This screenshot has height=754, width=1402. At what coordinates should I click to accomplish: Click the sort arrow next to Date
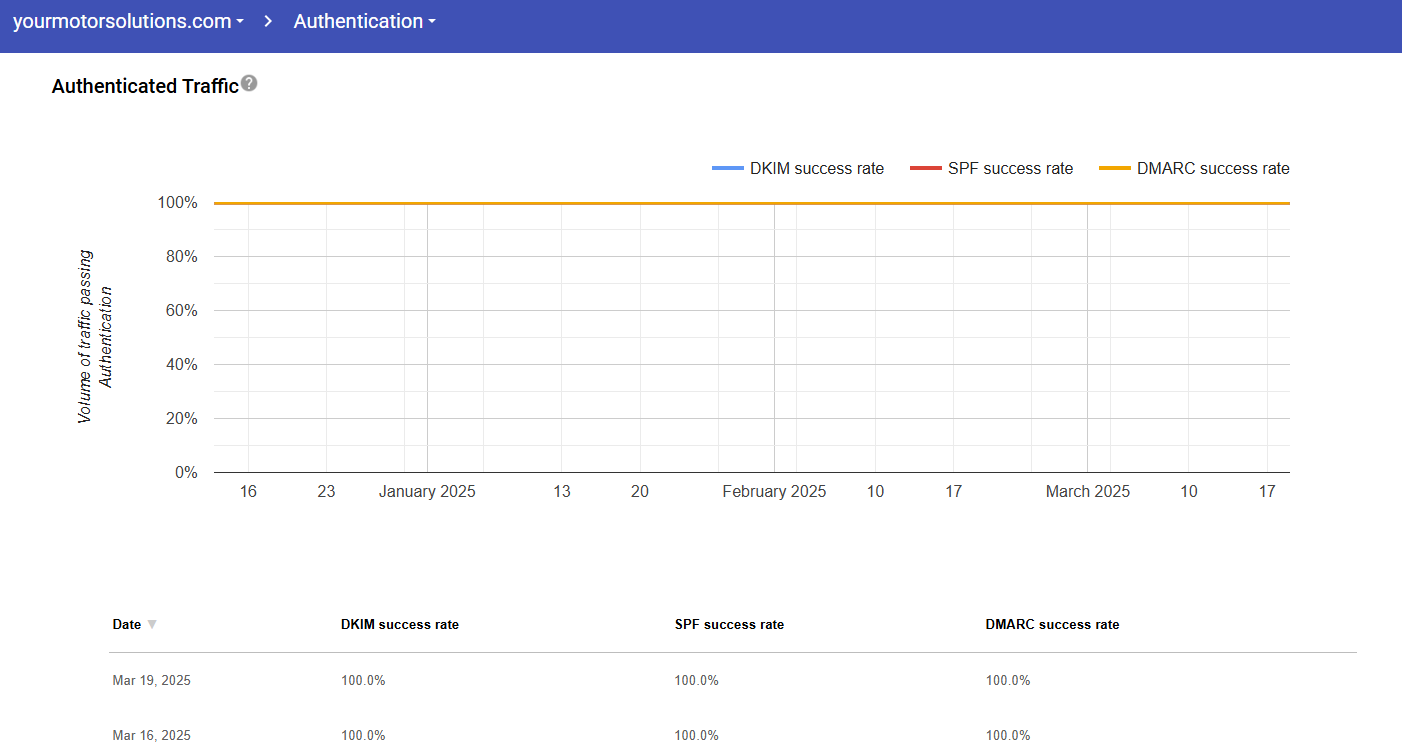click(152, 625)
